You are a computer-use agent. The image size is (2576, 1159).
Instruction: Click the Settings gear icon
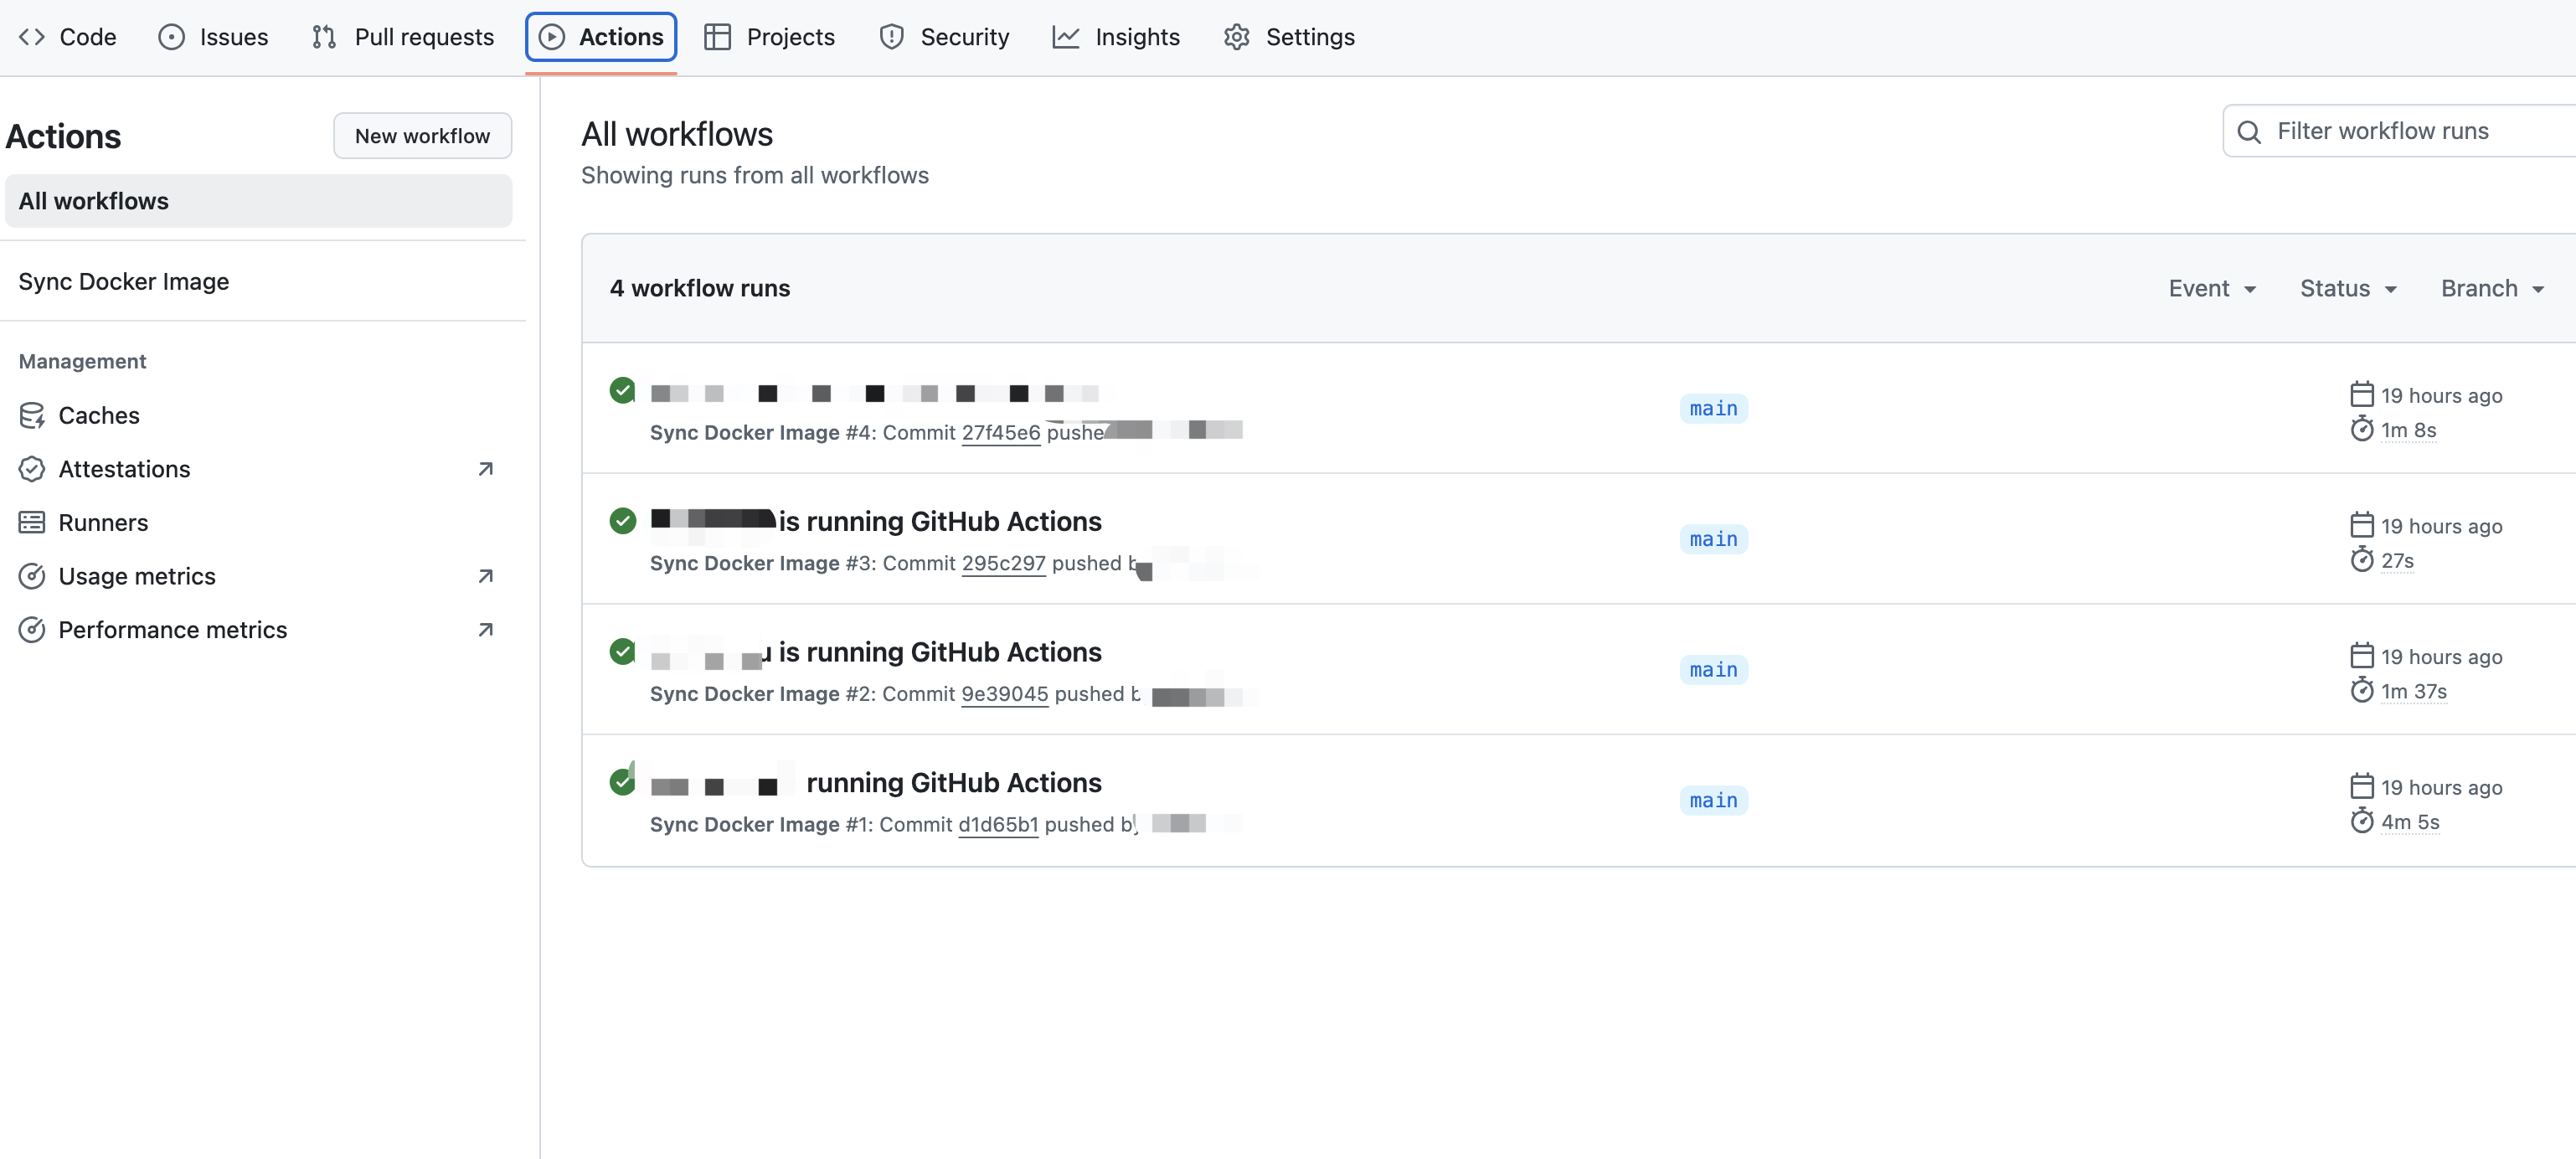tap(1237, 37)
